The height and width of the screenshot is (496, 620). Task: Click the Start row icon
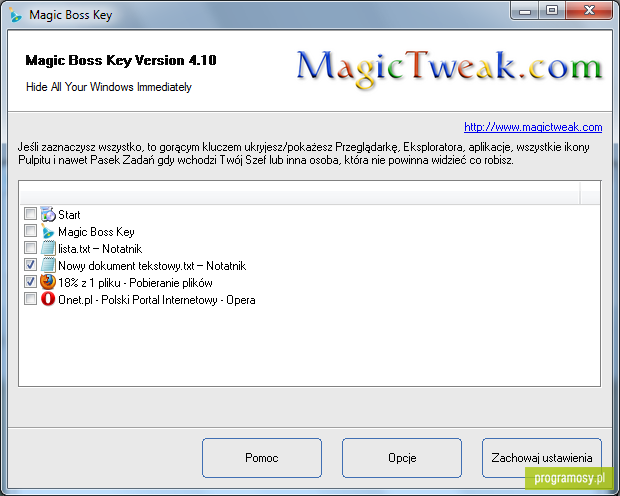(48, 214)
